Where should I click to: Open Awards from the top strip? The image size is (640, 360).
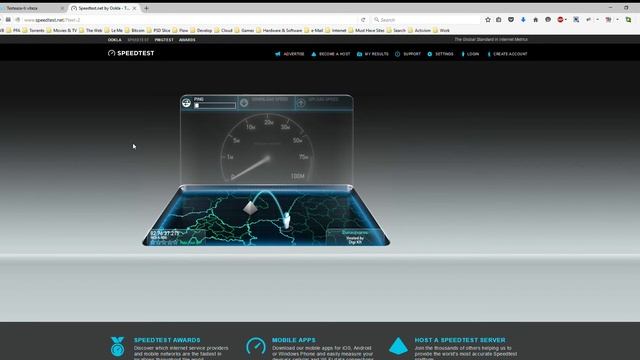[x=187, y=40]
